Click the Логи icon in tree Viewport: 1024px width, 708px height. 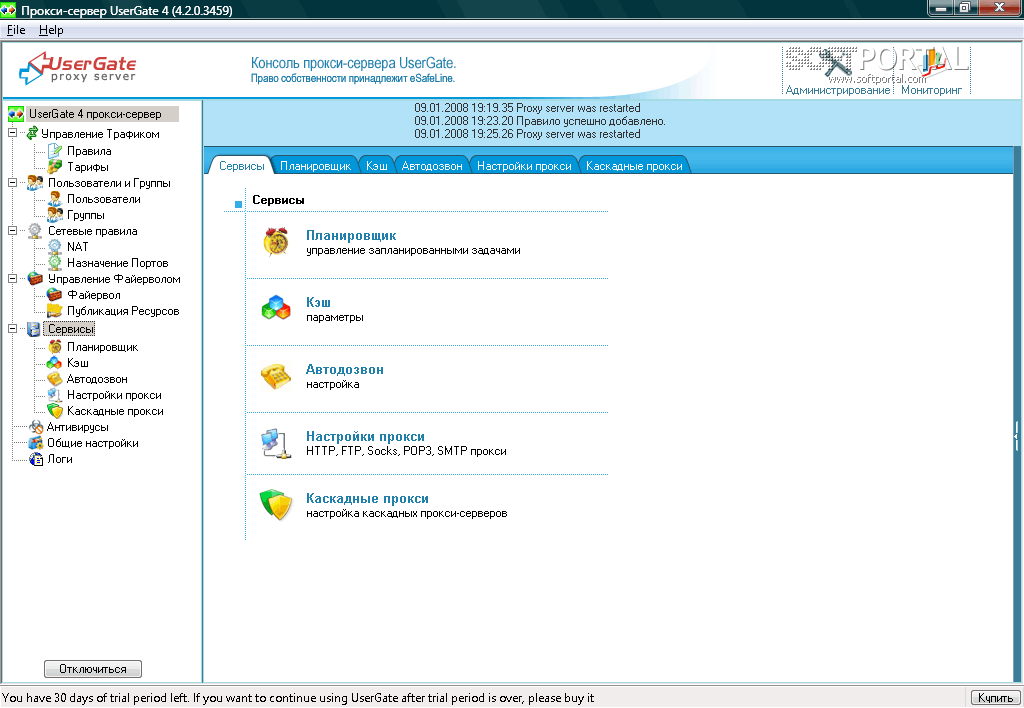[x=36, y=459]
